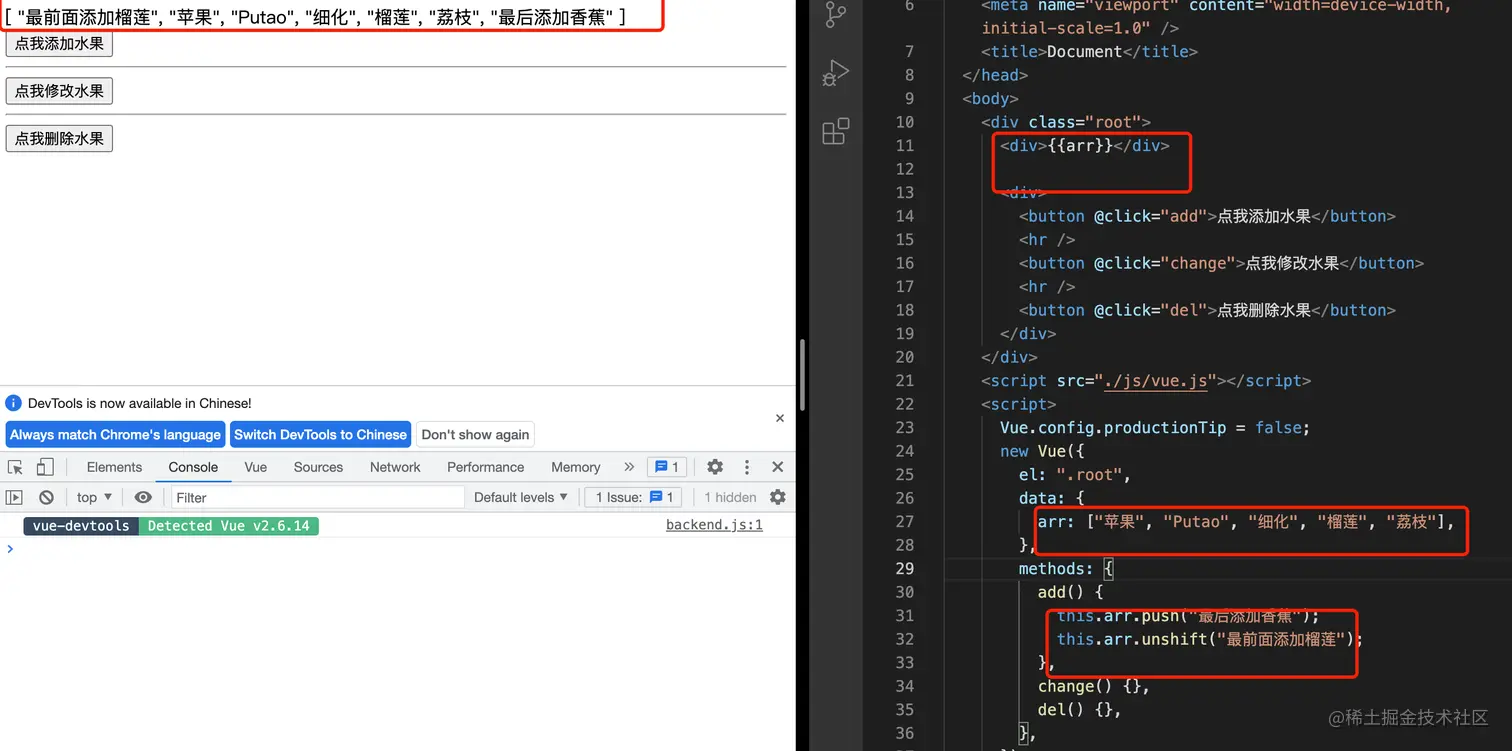Image resolution: width=1512 pixels, height=751 pixels.
Task: Click the '点我添加水果' button on the page
Action: 59,43
